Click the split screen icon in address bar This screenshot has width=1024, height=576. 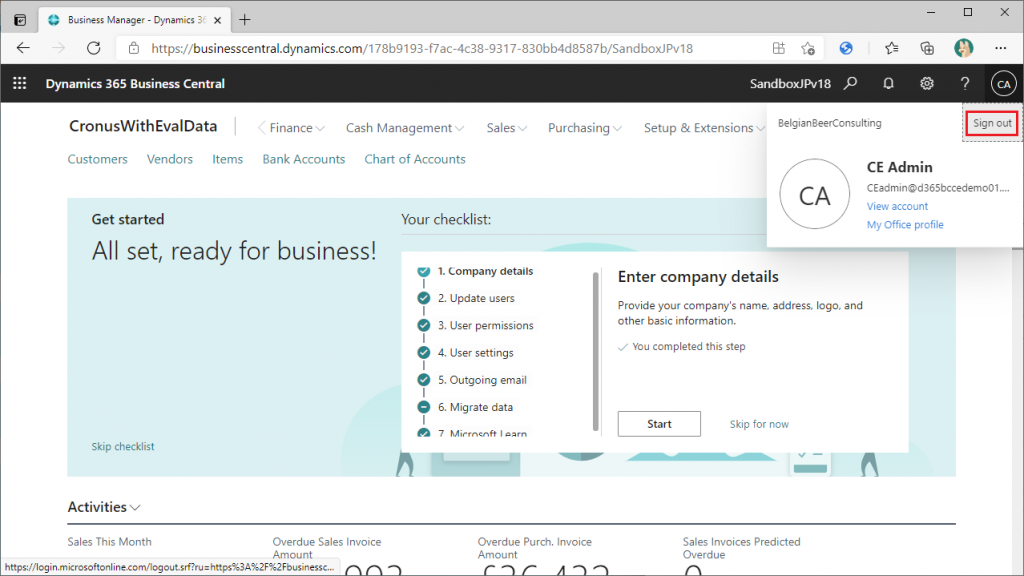click(778, 48)
